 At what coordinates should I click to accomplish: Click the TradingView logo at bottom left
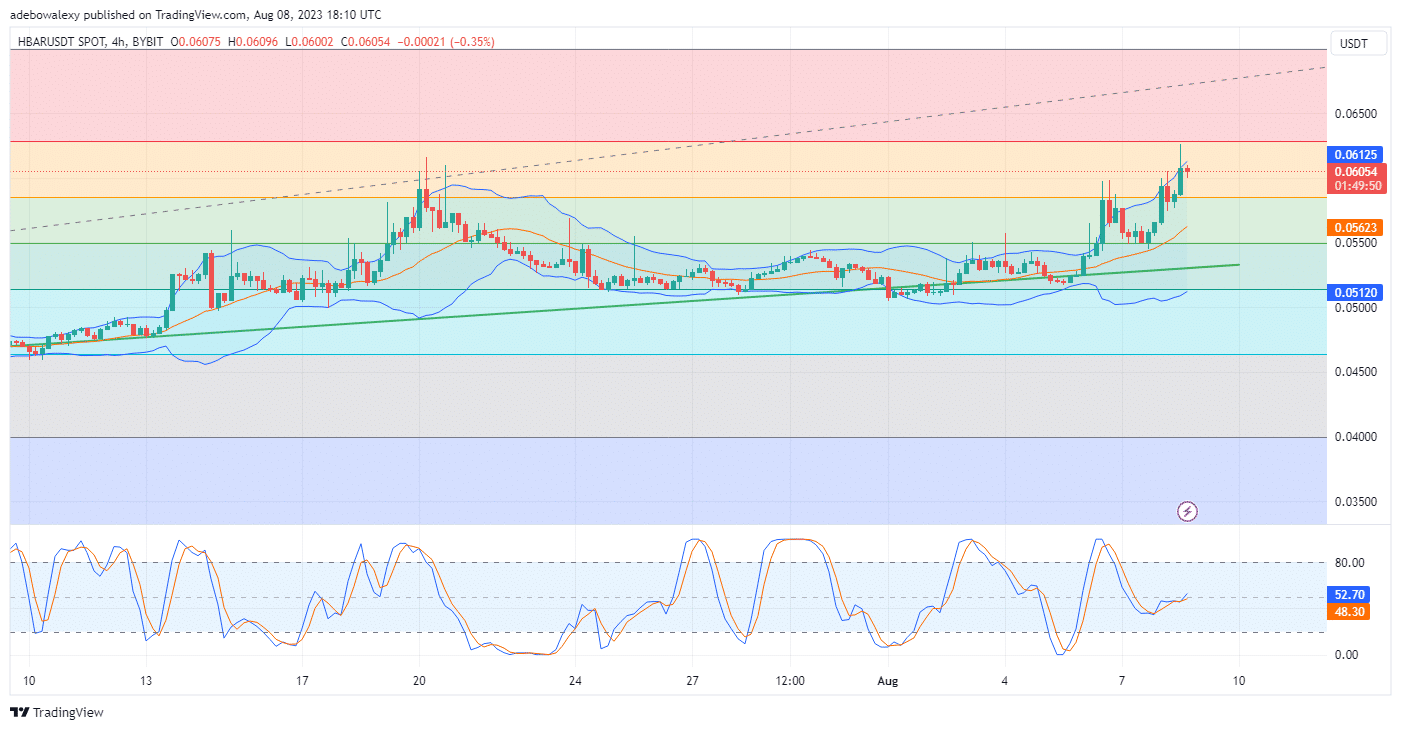[x=57, y=713]
